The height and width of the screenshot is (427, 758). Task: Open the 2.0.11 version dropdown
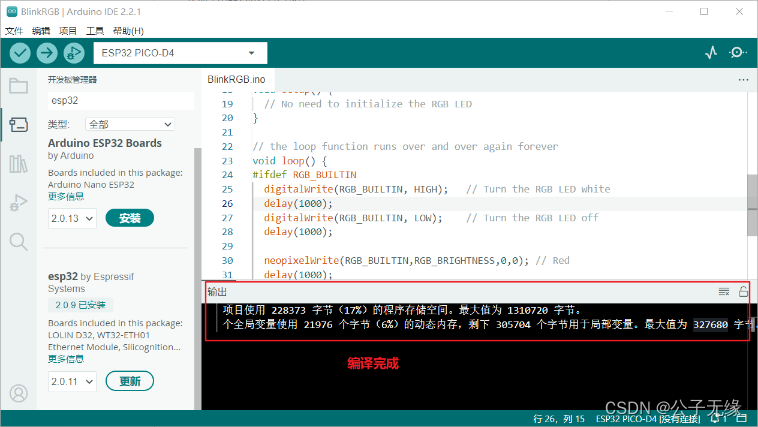[72, 382]
